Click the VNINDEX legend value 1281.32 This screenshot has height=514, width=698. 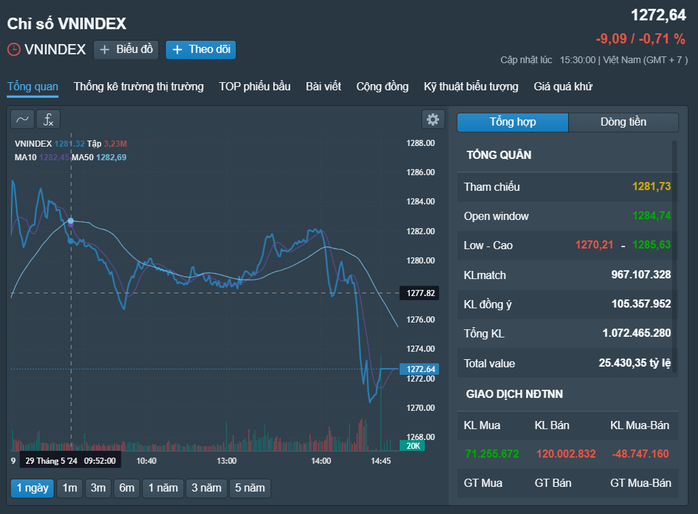[69, 144]
